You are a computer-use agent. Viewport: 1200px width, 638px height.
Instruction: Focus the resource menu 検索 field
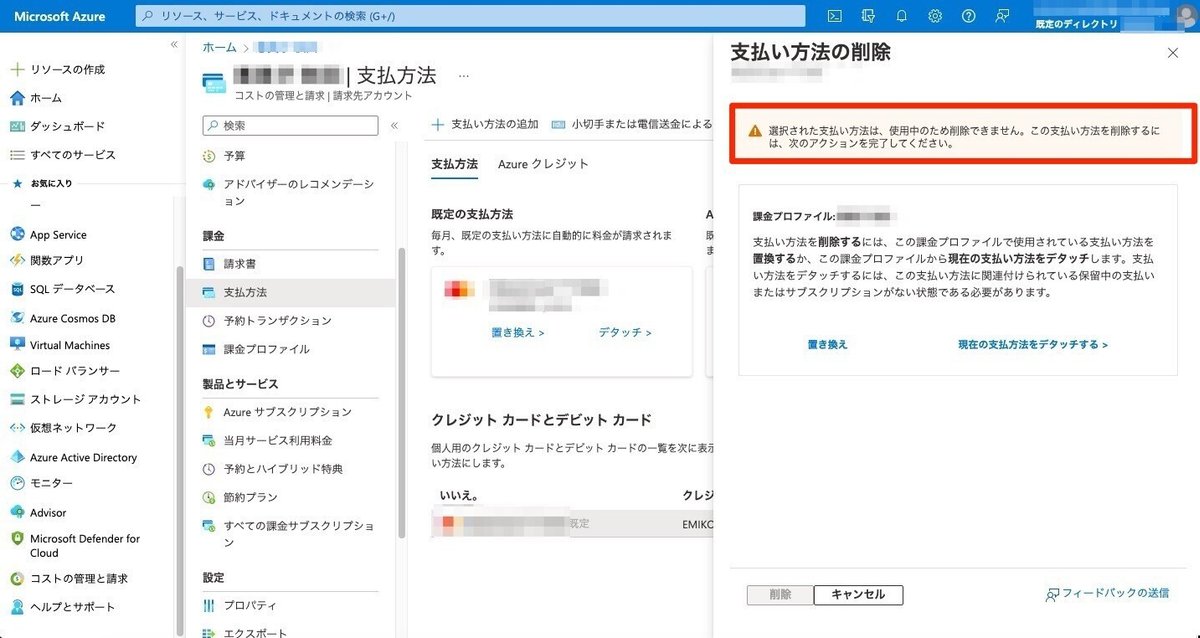coord(290,125)
